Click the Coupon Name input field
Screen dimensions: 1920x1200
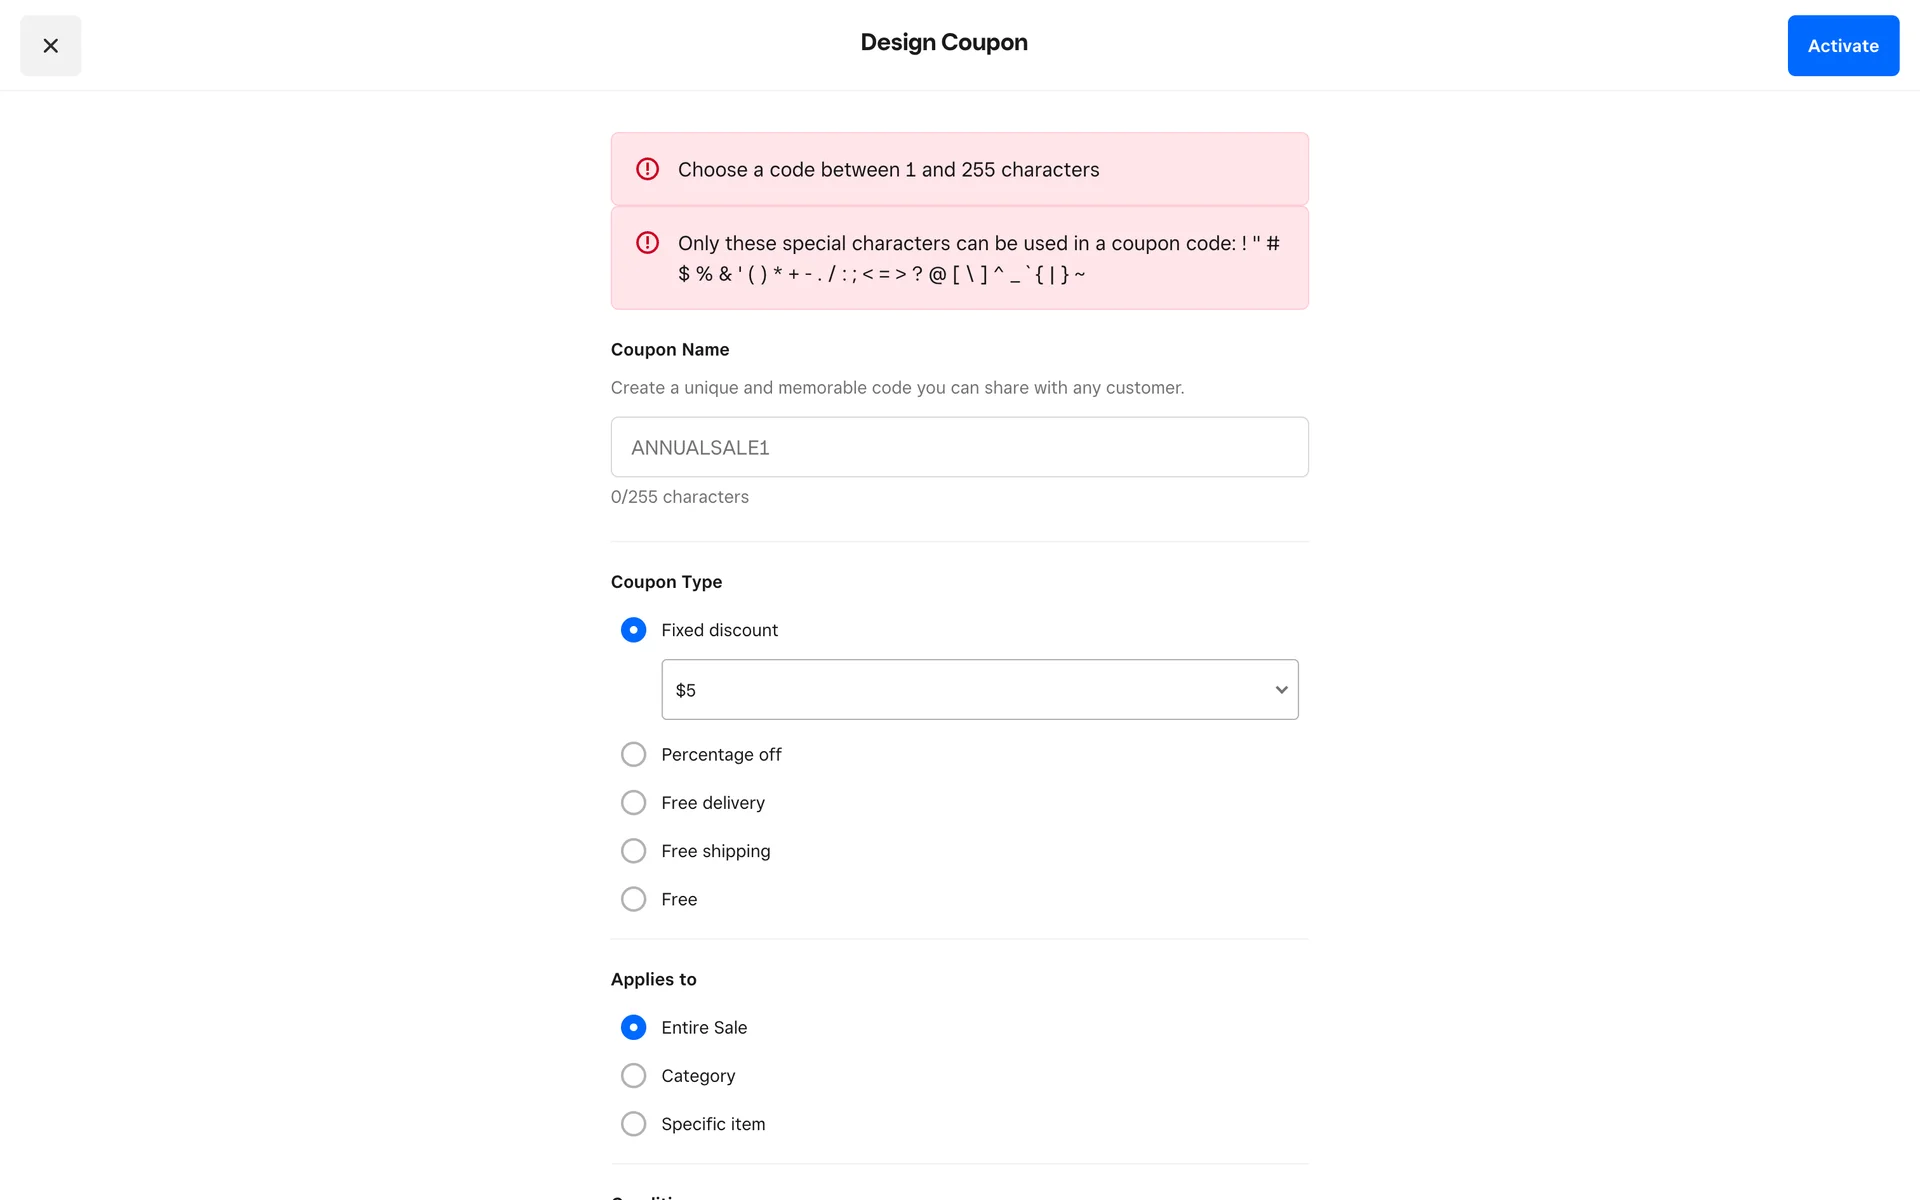959,447
